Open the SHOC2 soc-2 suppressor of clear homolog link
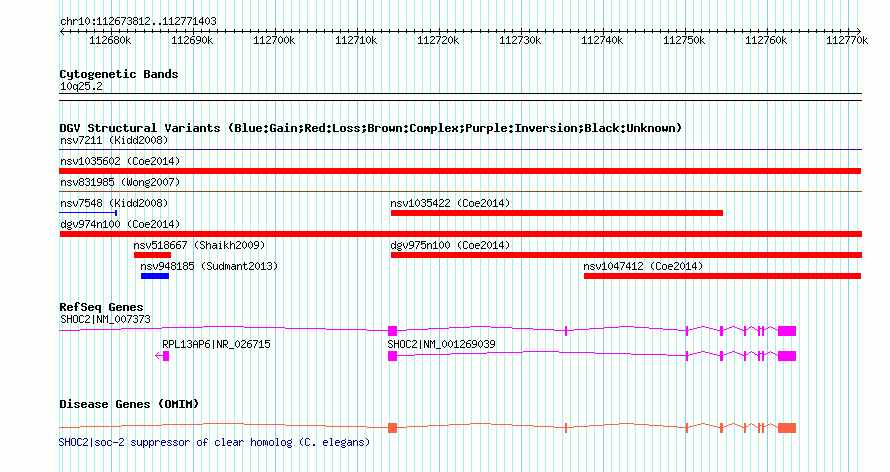890x472 pixels. 215,442
